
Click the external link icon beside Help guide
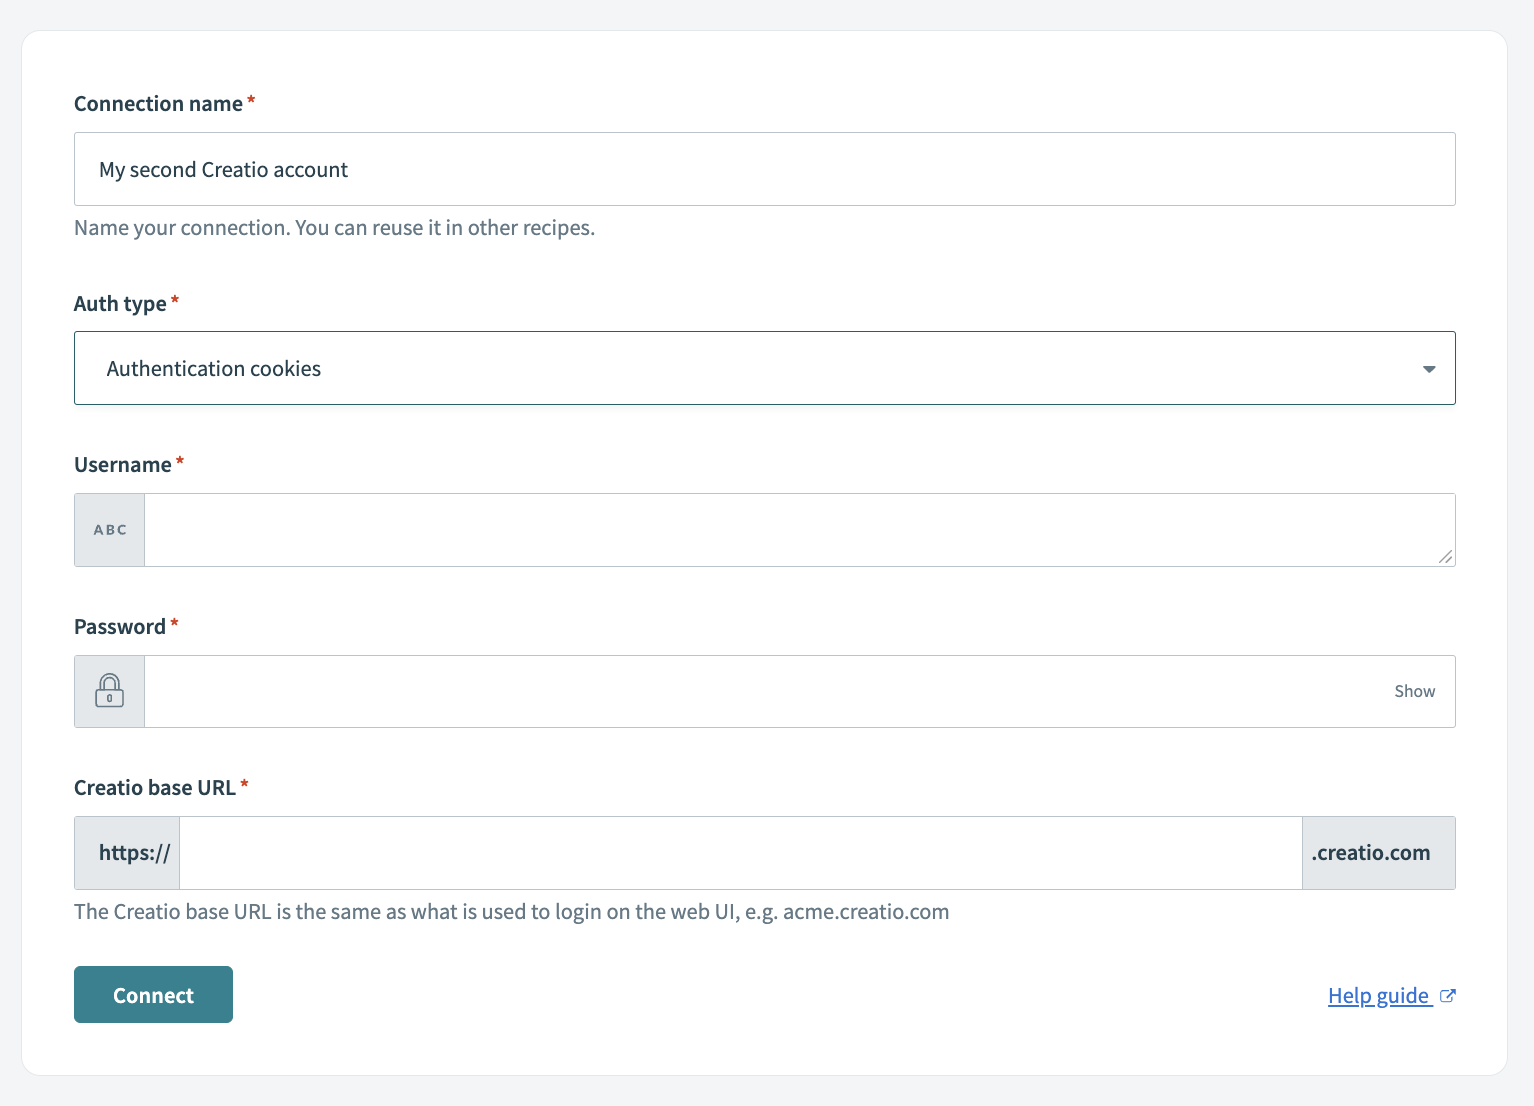1447,995
